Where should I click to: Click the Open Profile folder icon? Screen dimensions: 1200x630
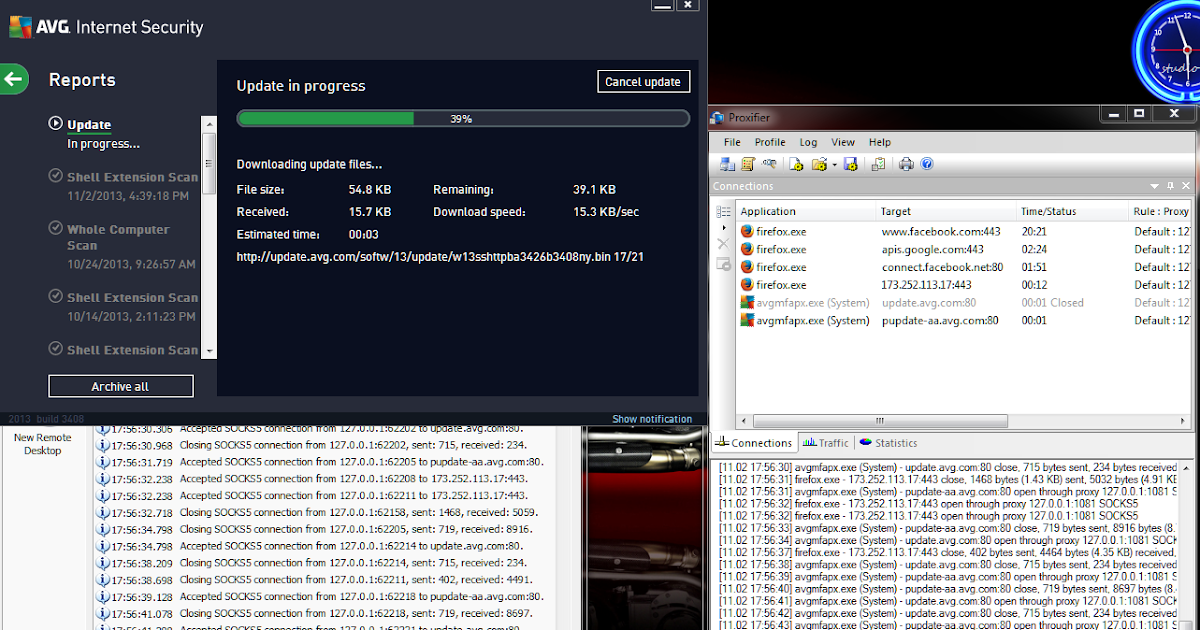819,164
